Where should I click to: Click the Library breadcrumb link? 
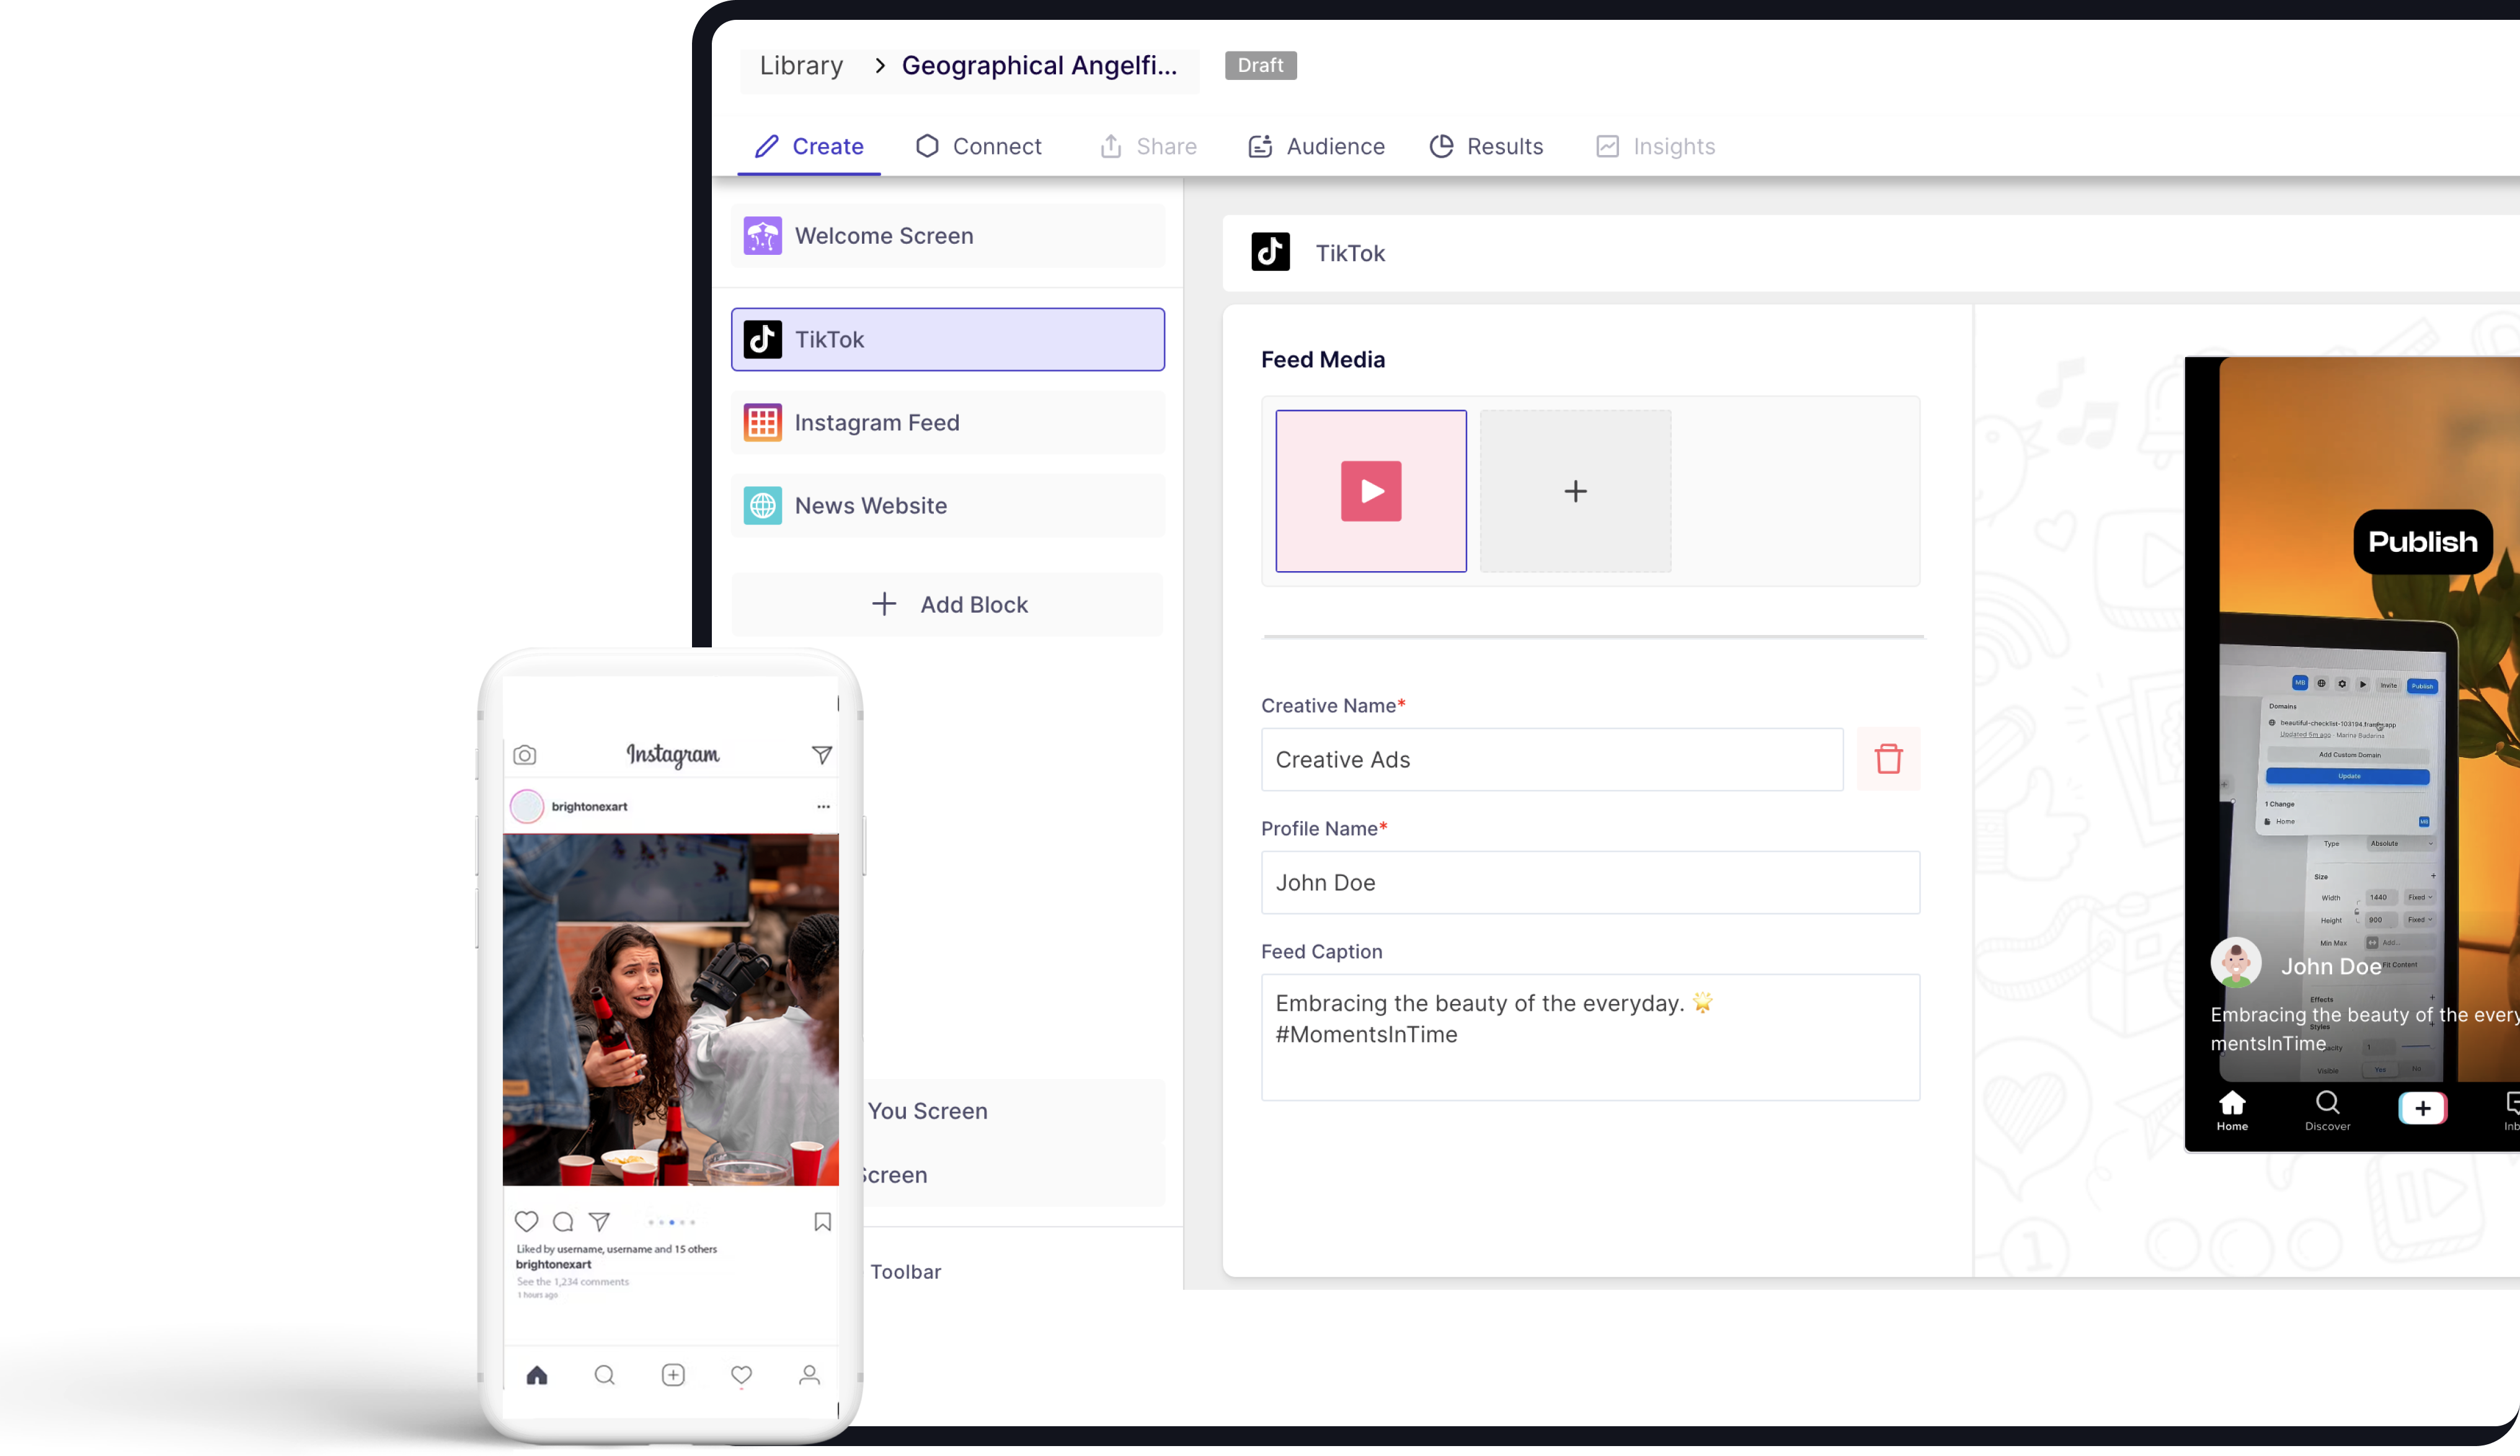801,65
